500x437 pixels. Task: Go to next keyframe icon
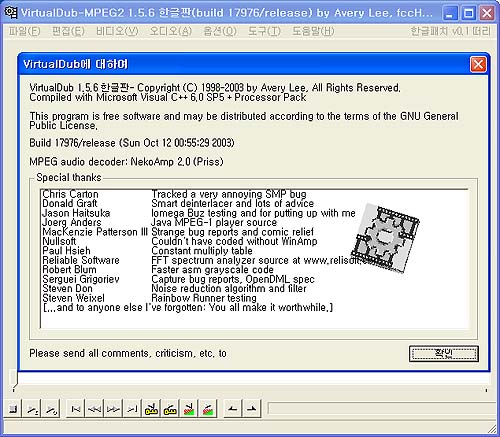tap(170, 409)
